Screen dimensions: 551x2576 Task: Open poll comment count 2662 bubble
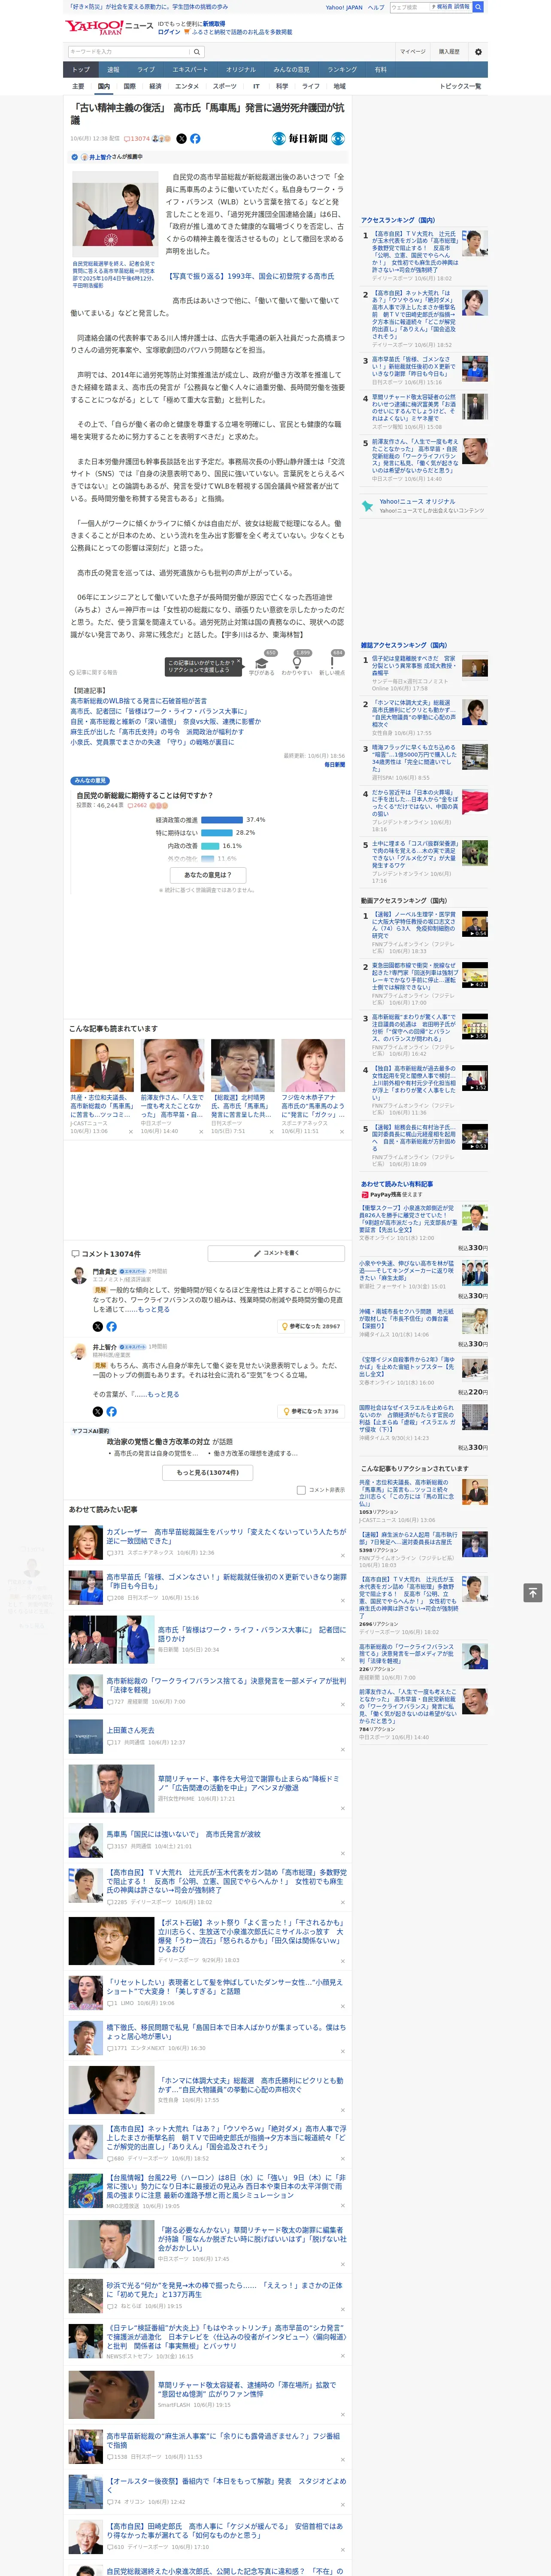[136, 805]
